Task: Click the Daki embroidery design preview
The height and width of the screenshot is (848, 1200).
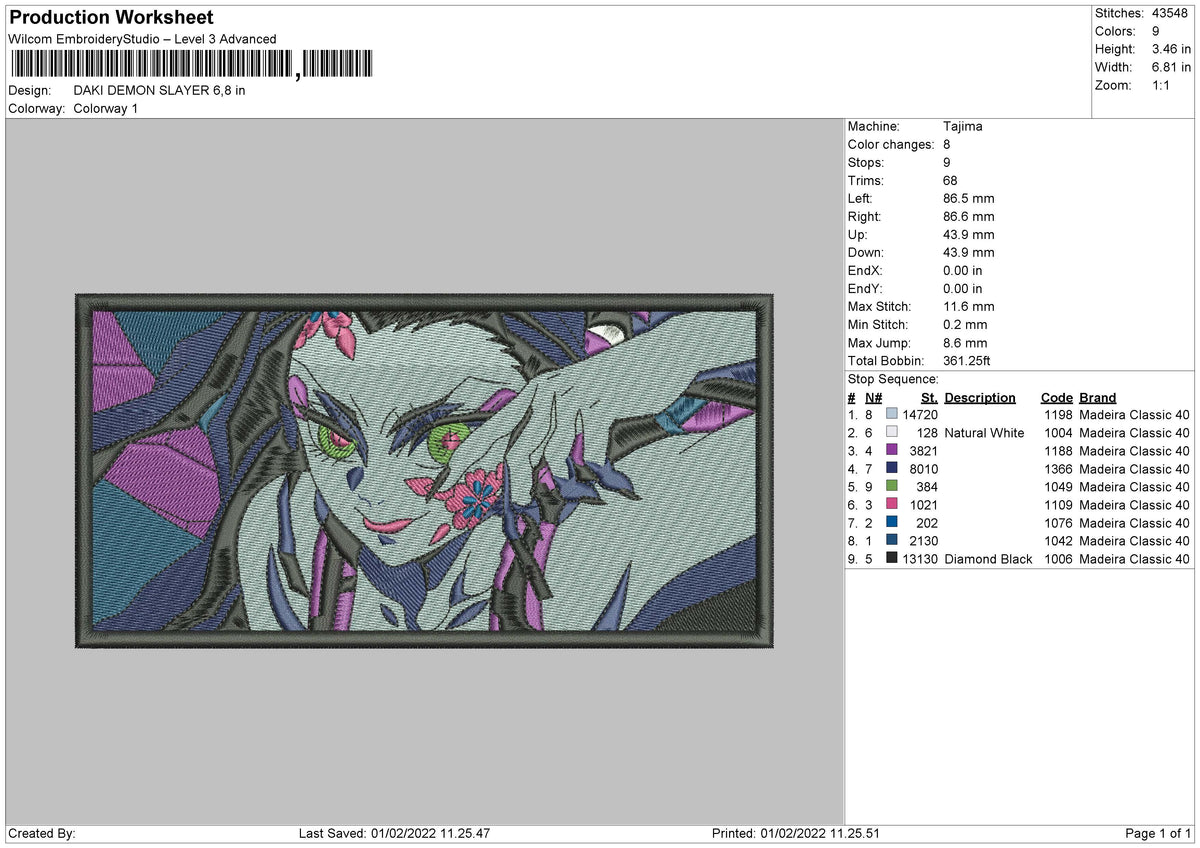Action: [425, 470]
